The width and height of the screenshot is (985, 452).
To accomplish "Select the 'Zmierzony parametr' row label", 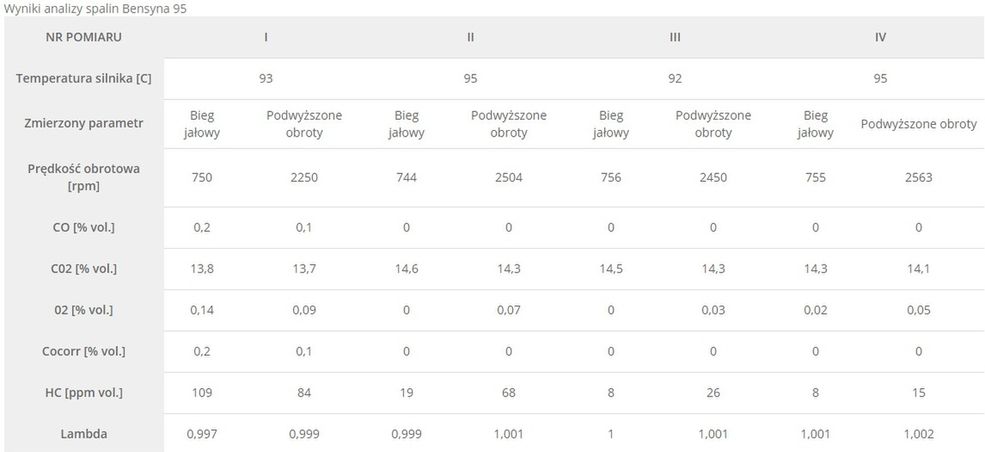I will [x=84, y=124].
